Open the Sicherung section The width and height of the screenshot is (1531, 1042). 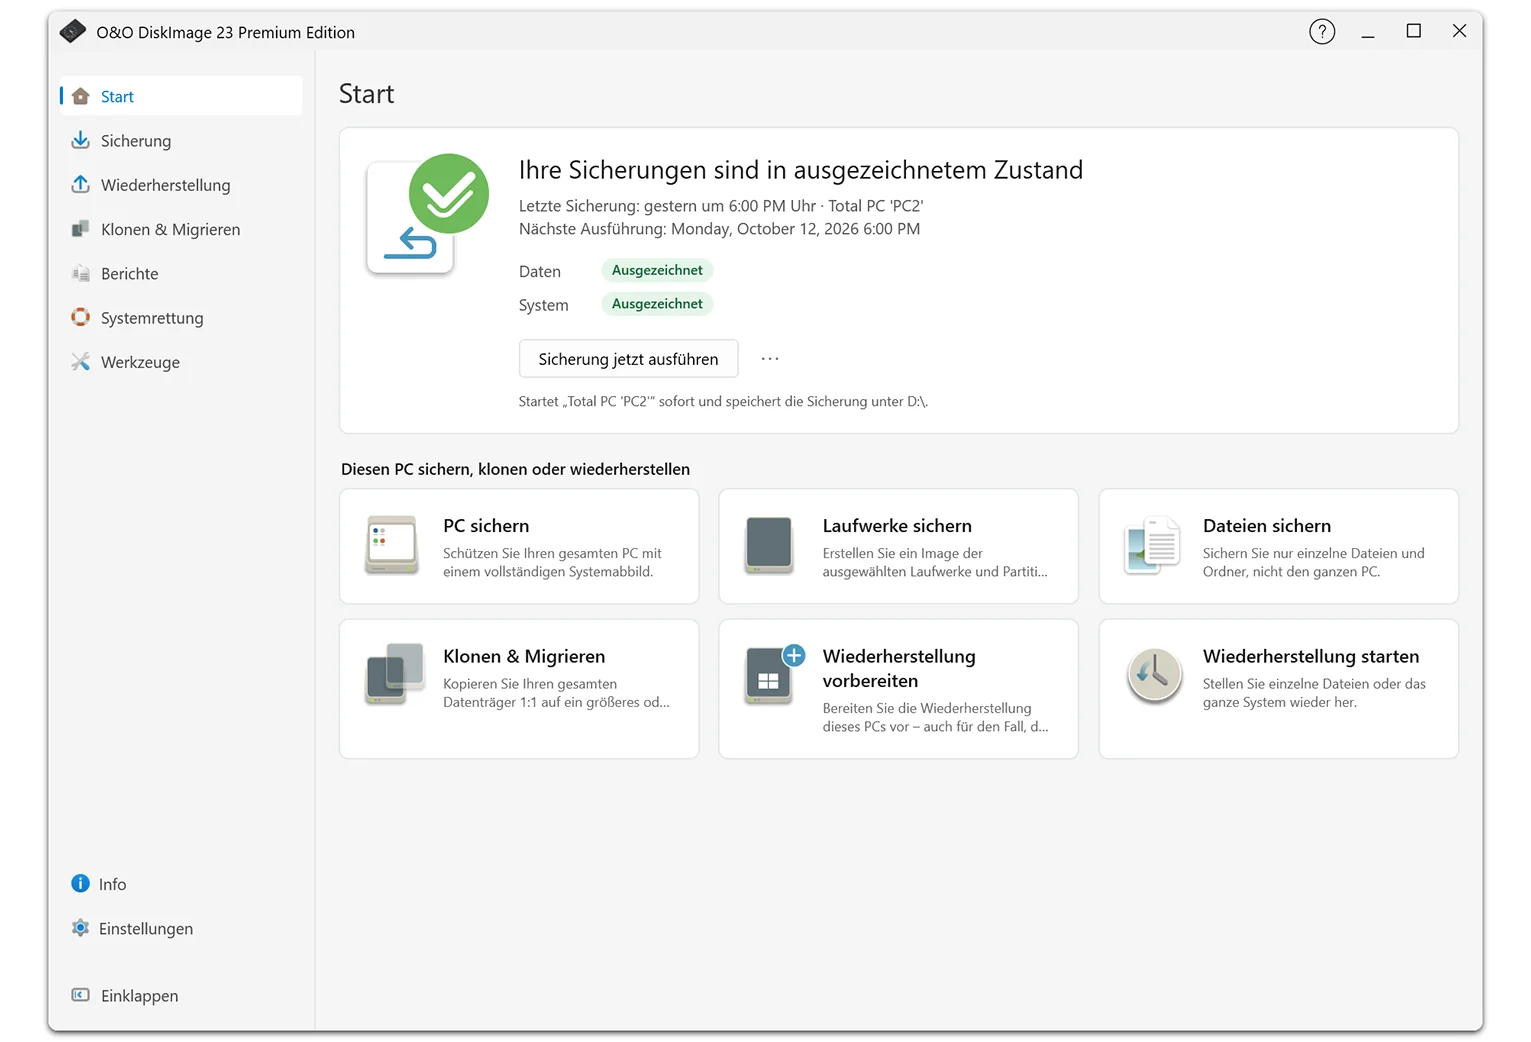[181, 140]
